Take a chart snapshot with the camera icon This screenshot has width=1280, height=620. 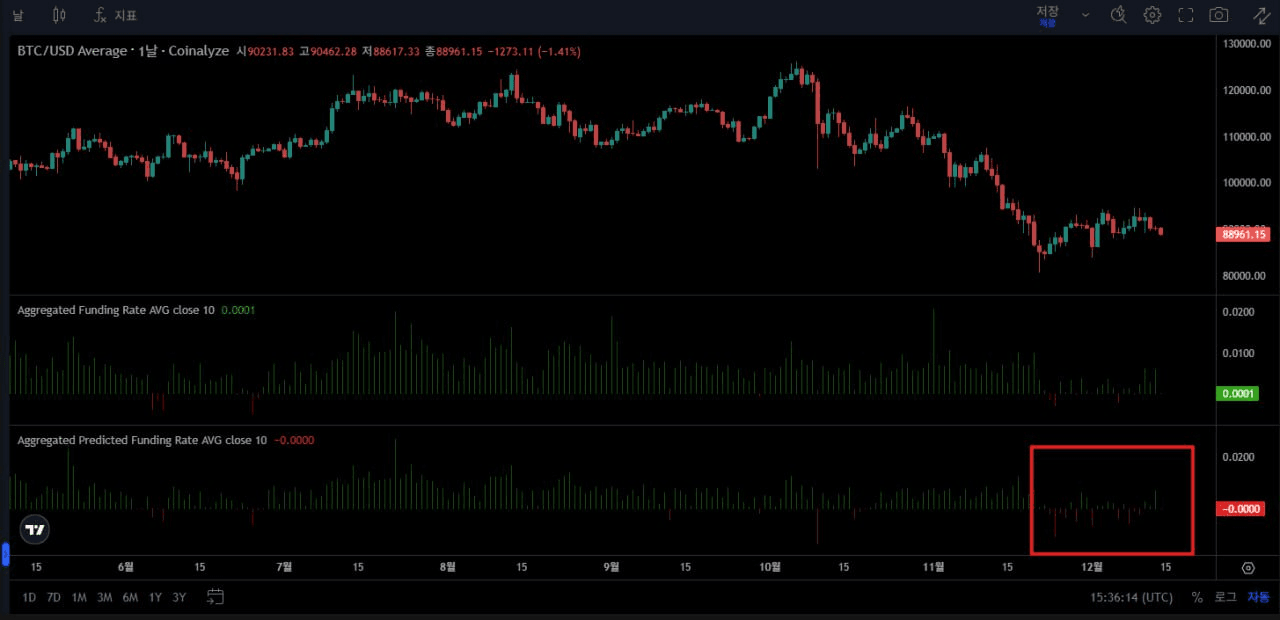[1218, 15]
